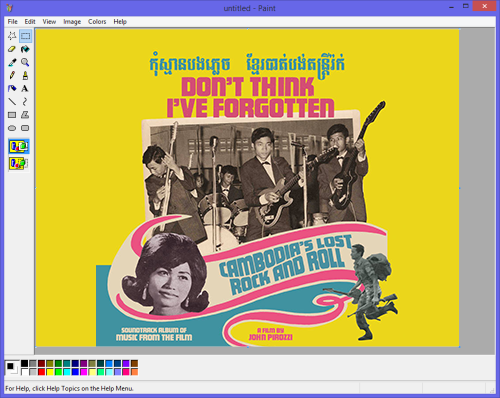
Task: Choose the Ellipse tool
Action: tap(12, 128)
